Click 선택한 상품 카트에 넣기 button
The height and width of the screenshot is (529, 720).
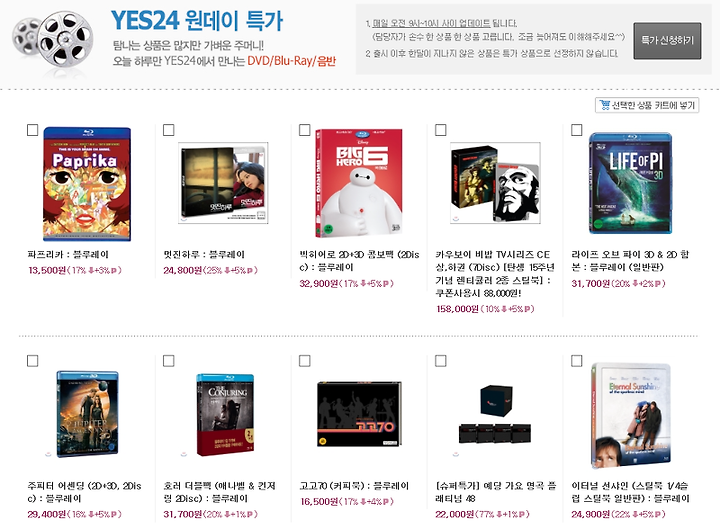pos(647,105)
